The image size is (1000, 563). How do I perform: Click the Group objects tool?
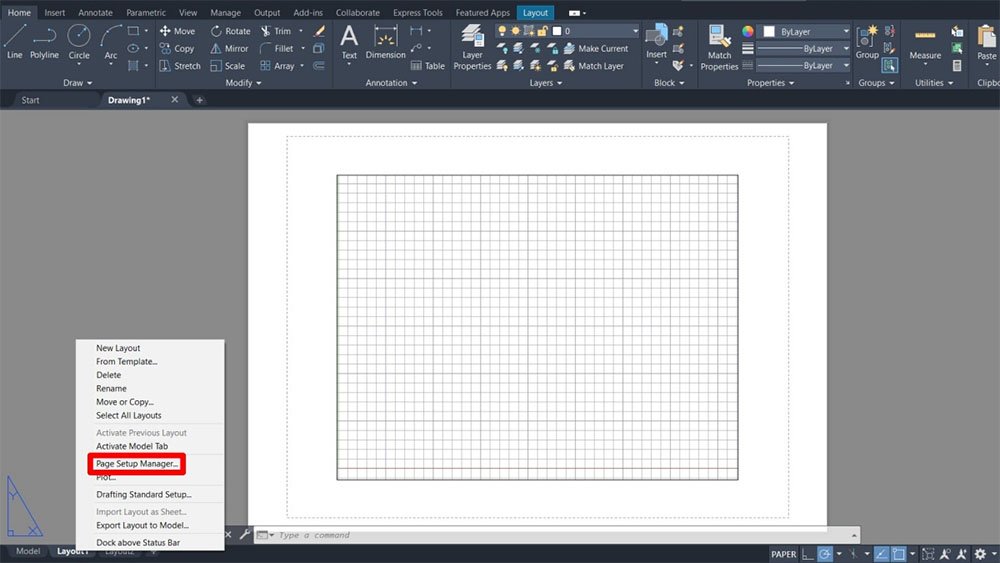tap(867, 42)
